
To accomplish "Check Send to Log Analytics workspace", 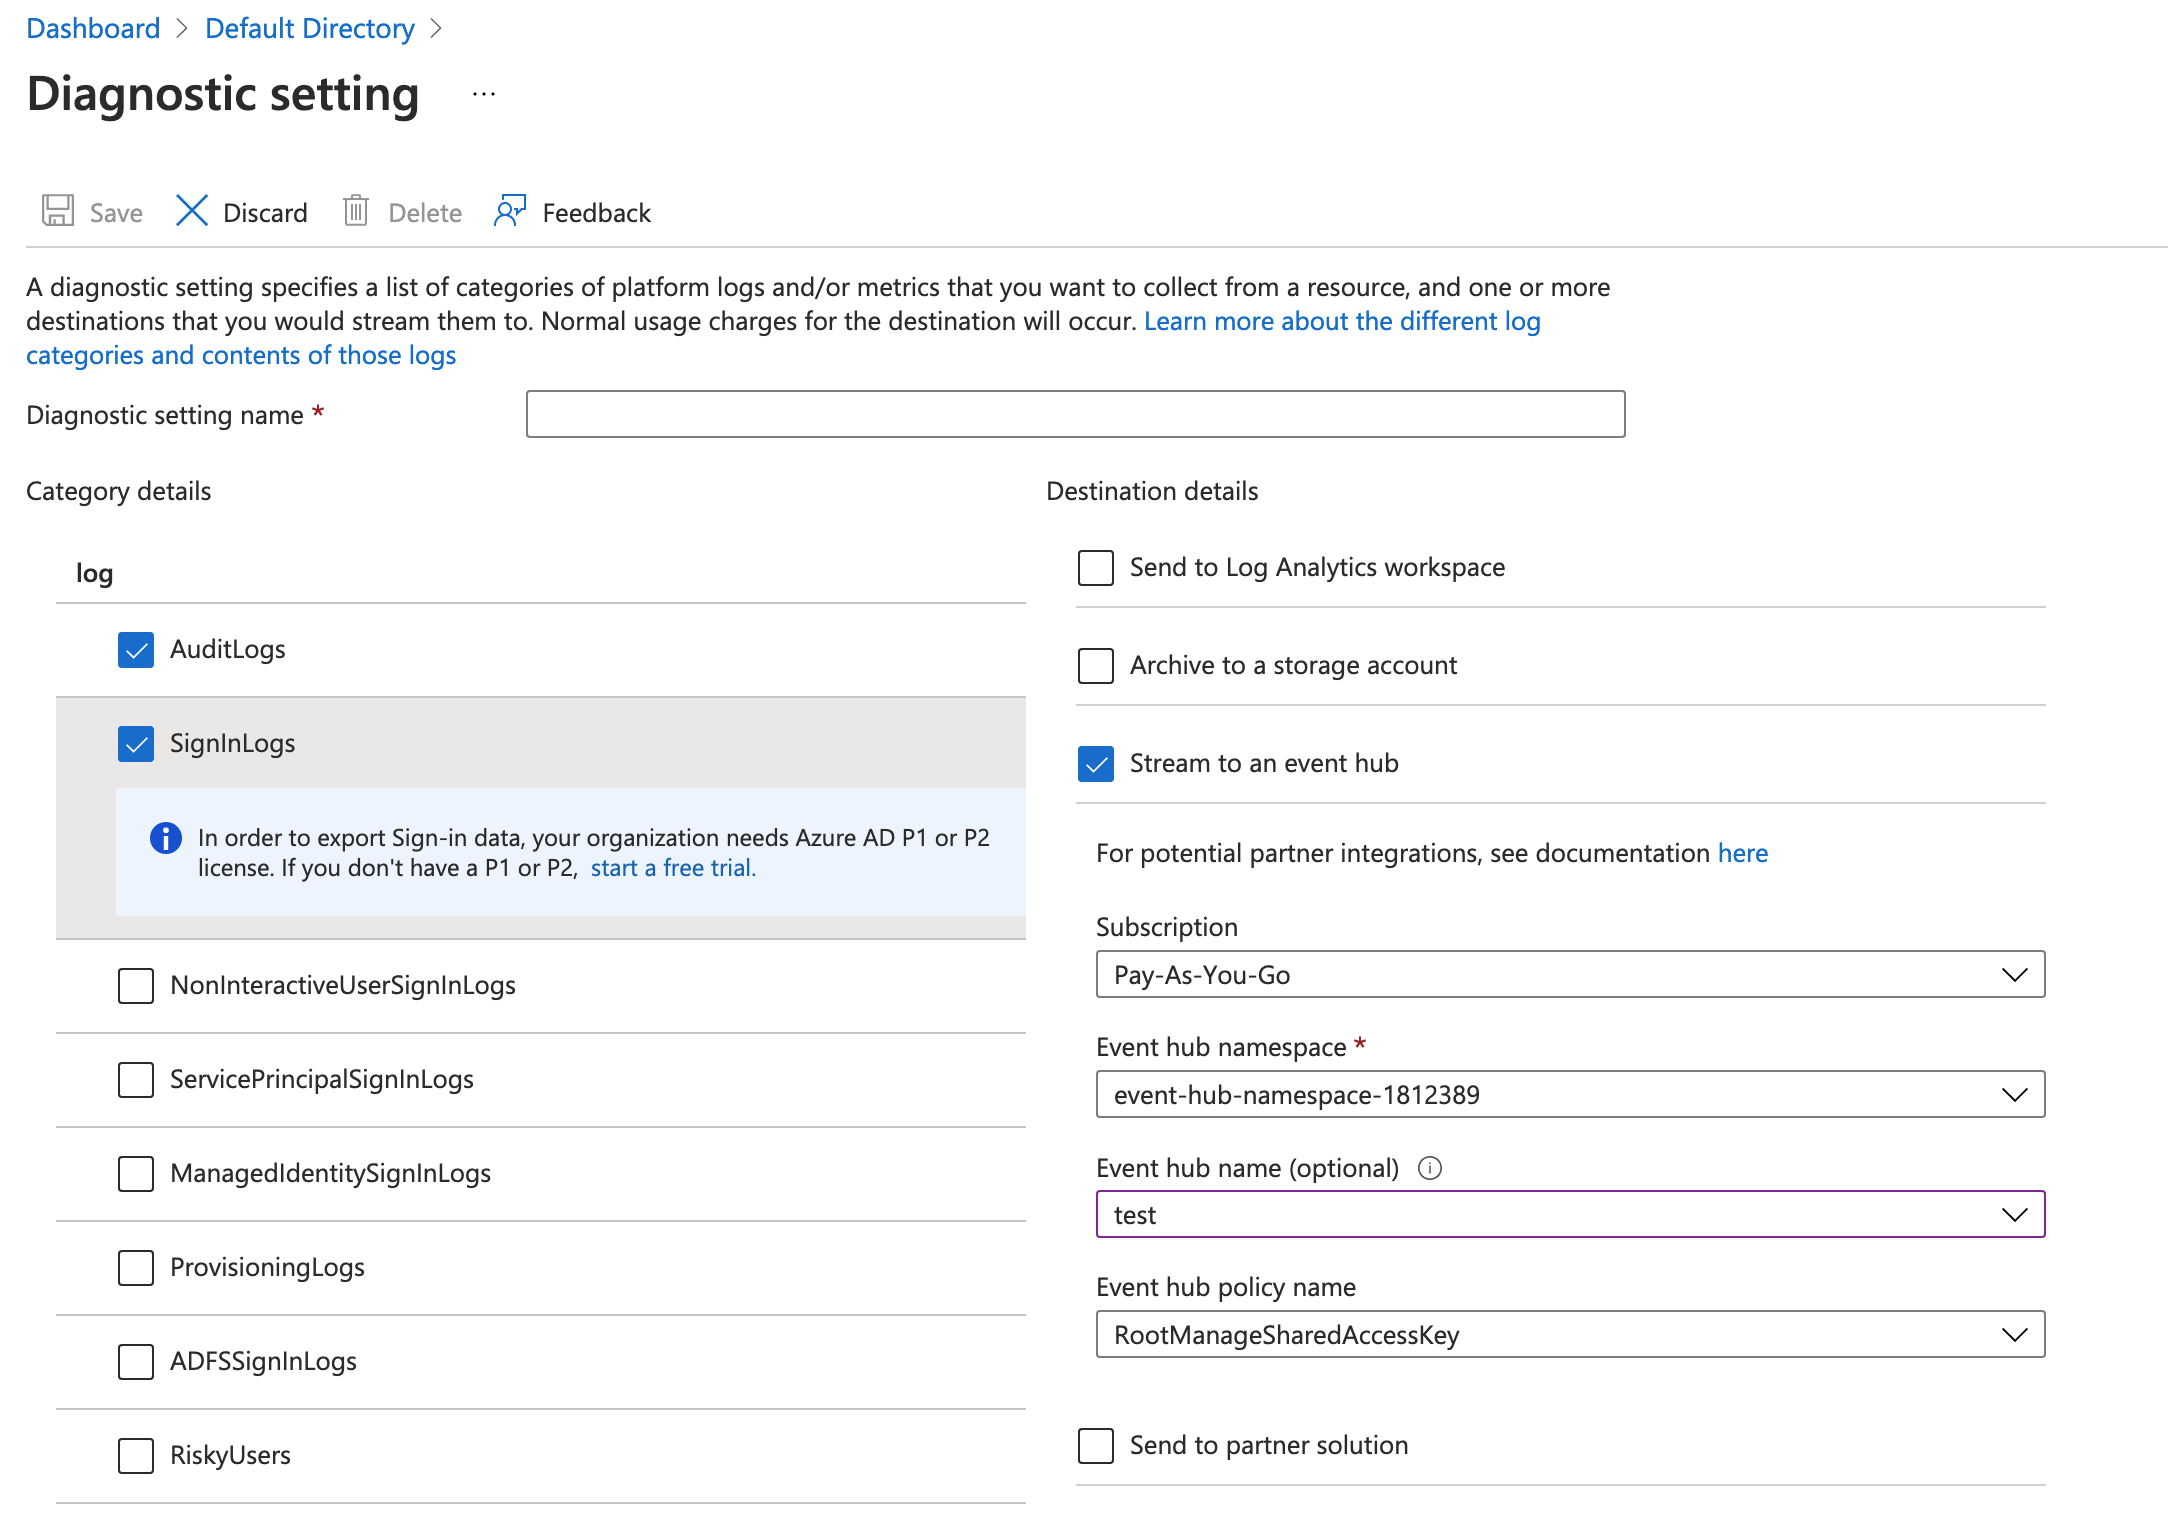I will click(1094, 568).
